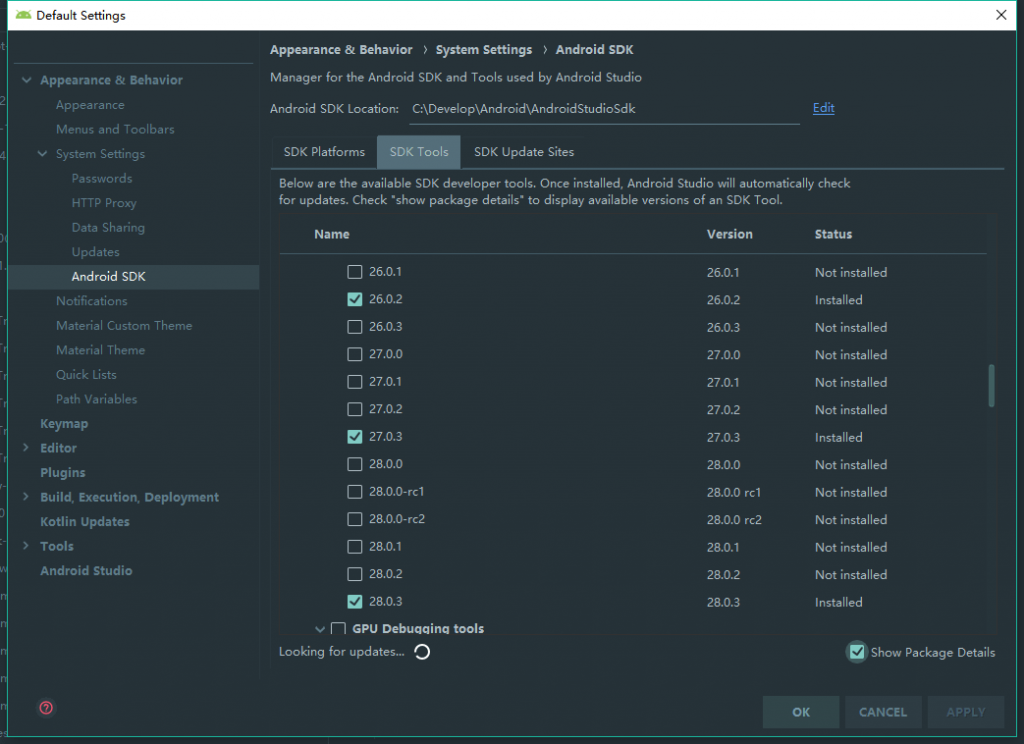Check the 28.0.1 build tools checkbox
Viewport: 1024px width, 744px height.
(355, 546)
